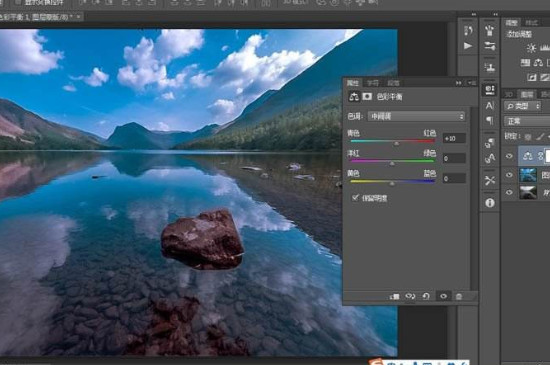Click the Color Balance scales adjustment icon
The image size is (550, 365).
pos(538,63)
